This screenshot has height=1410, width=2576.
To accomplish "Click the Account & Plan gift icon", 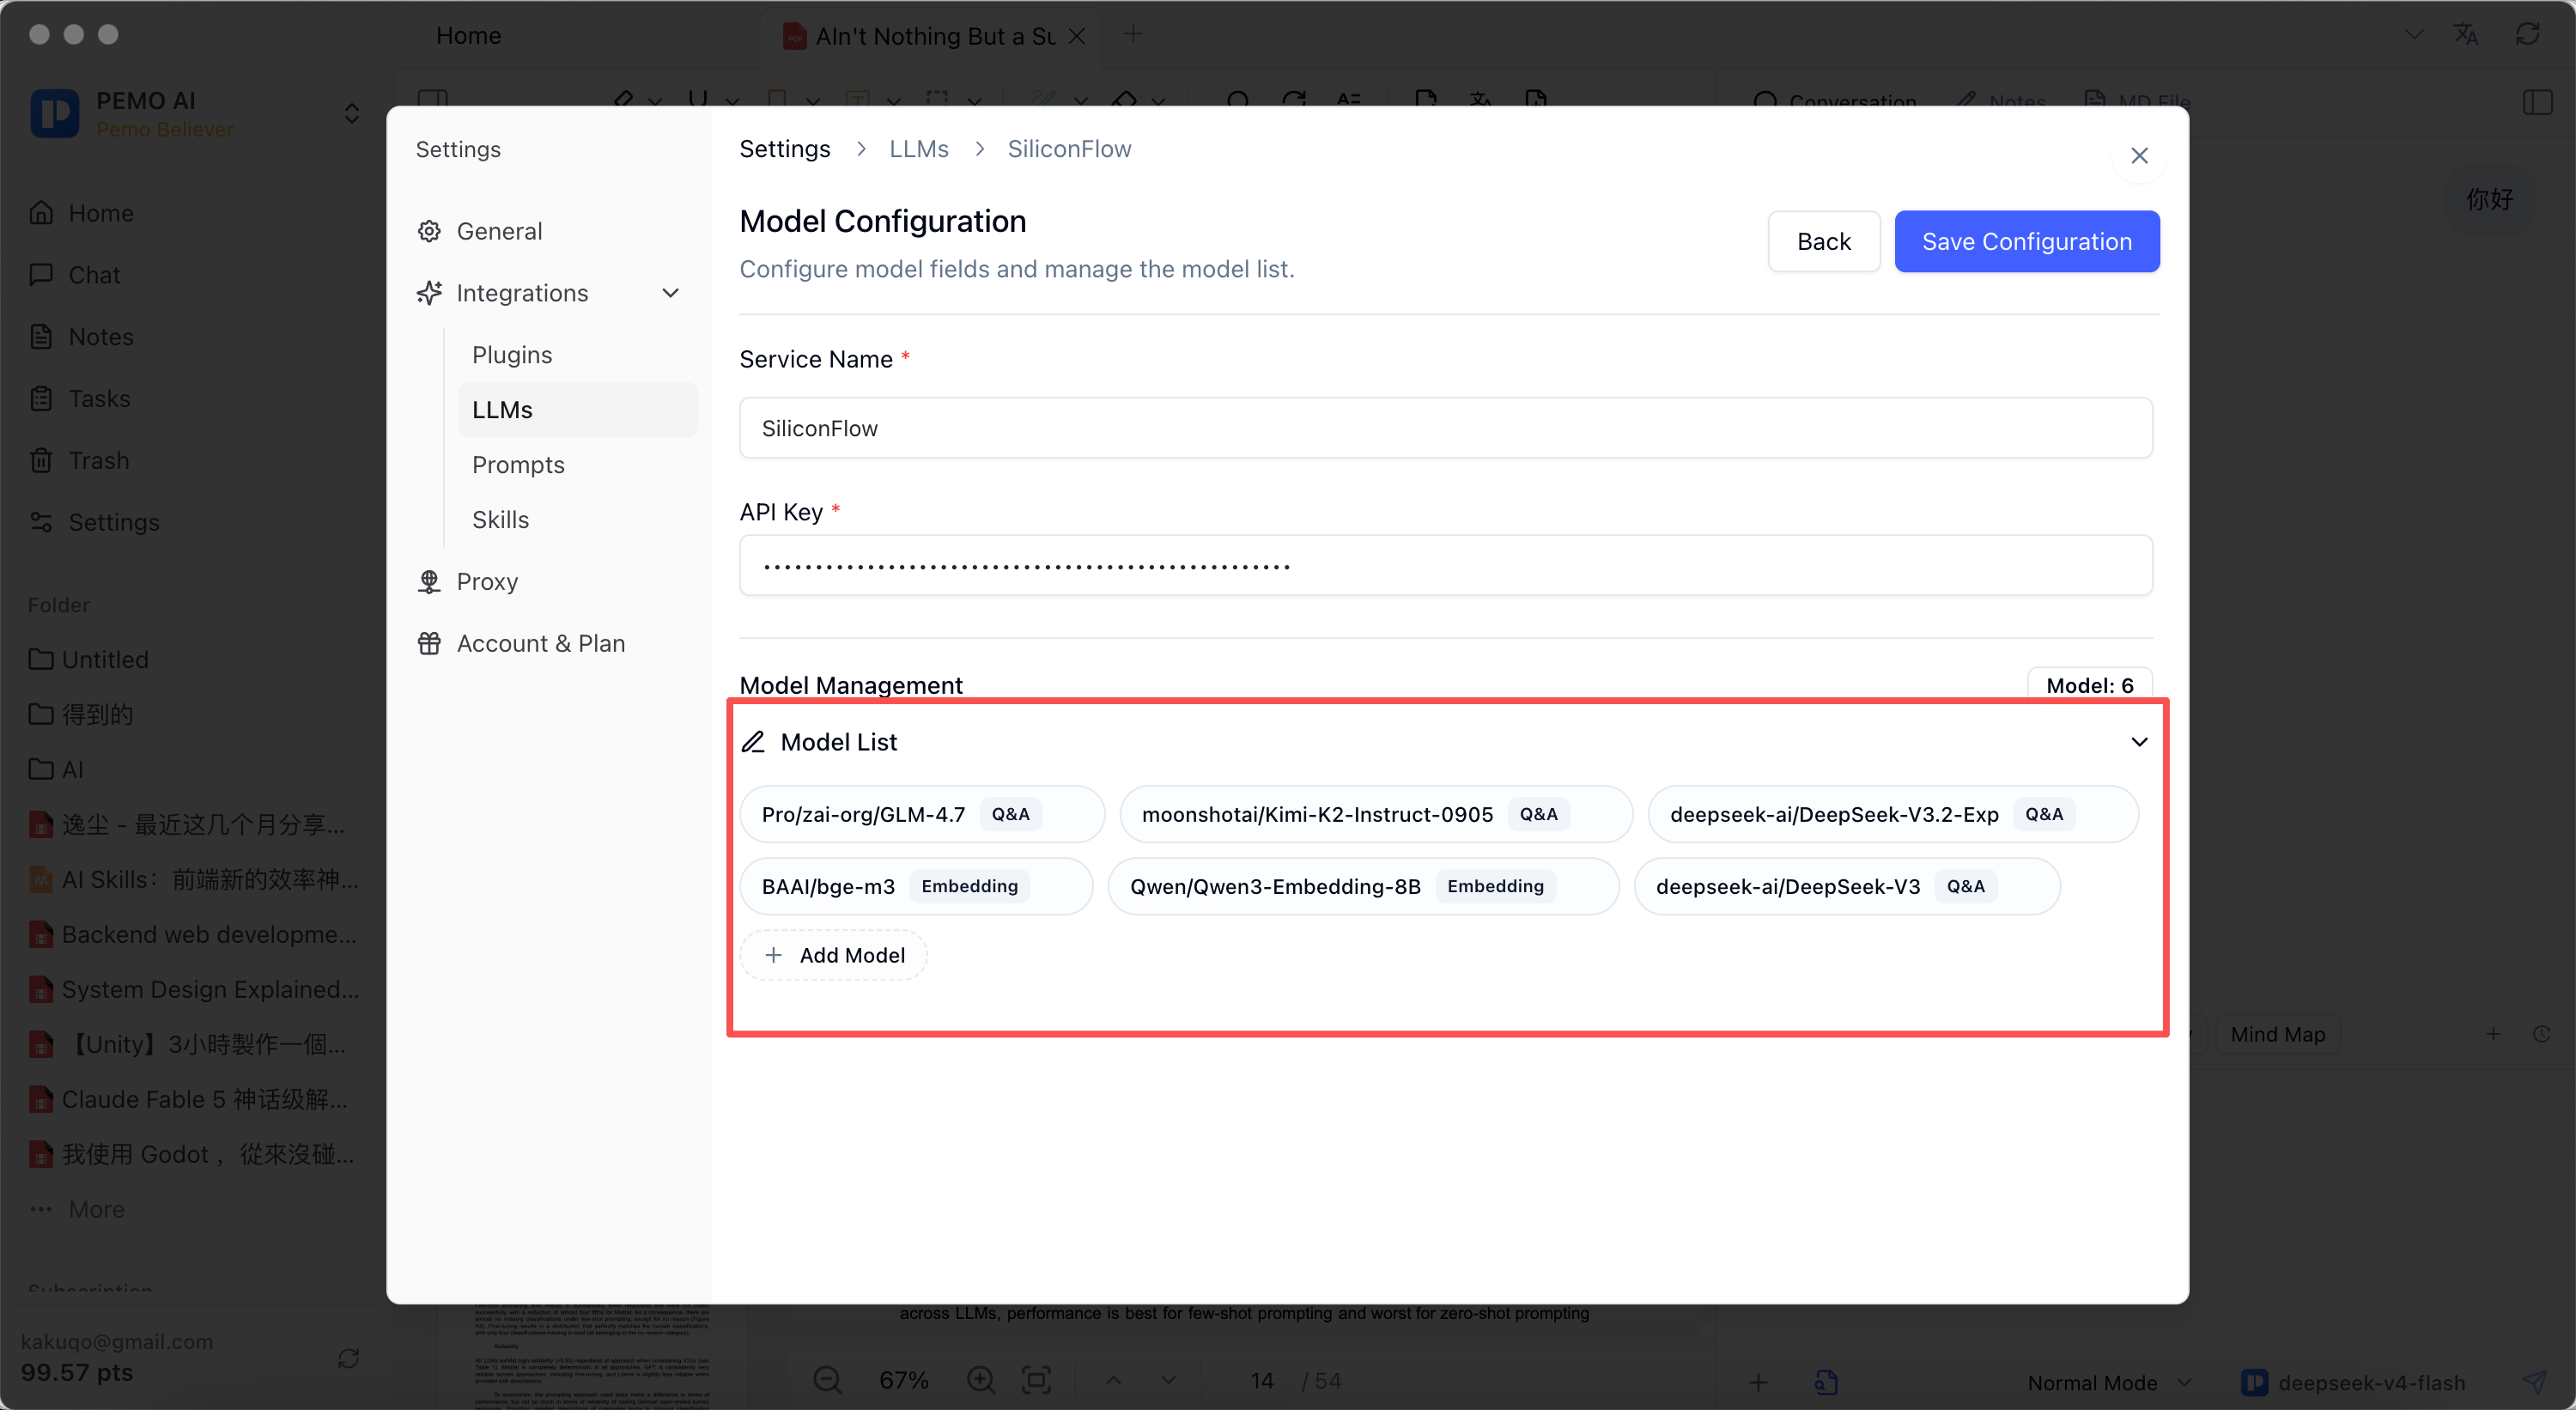I will tap(429, 644).
